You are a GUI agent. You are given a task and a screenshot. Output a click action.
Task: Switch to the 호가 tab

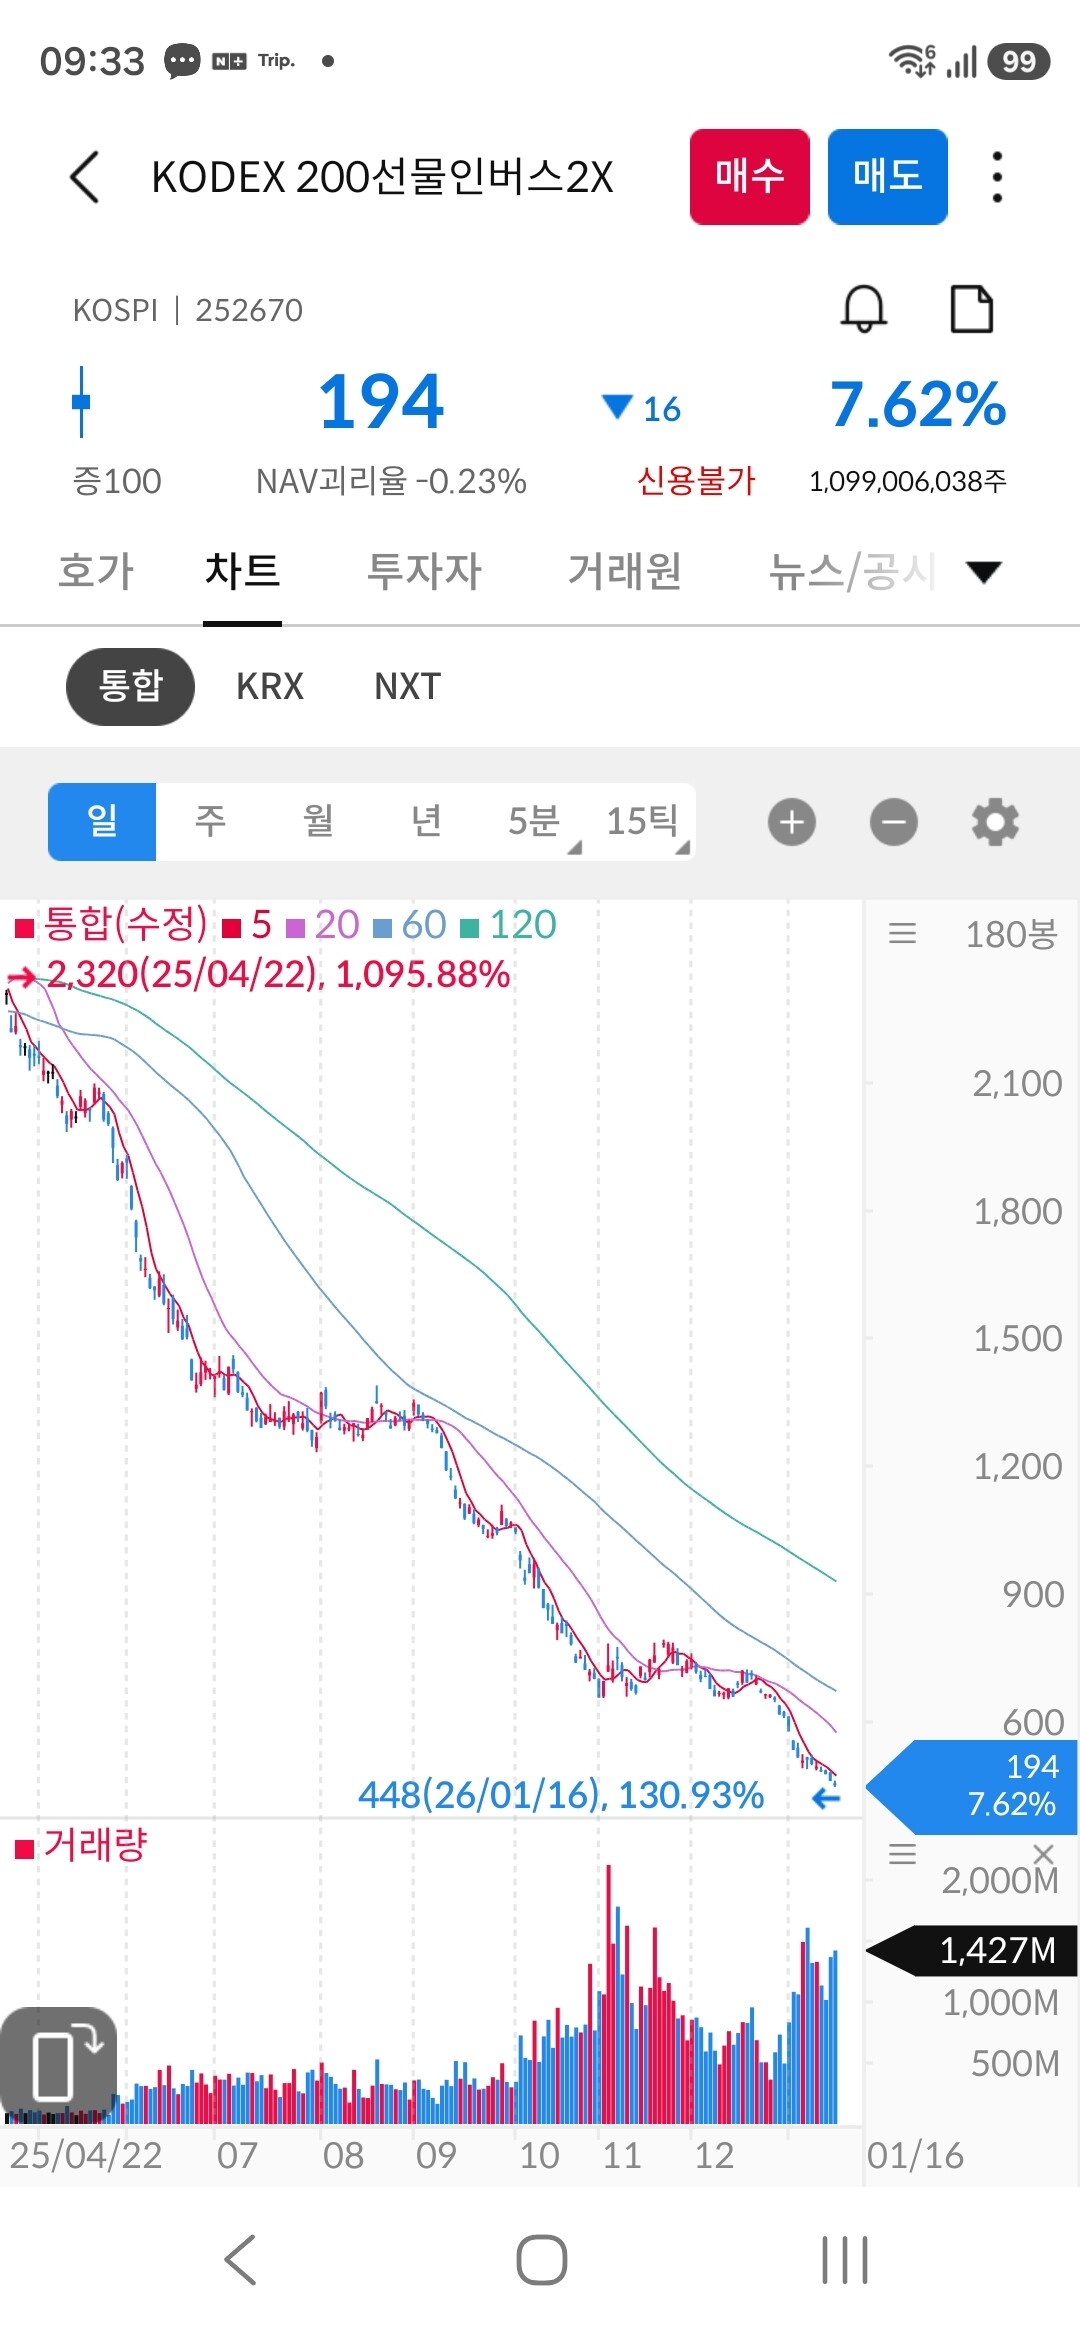pos(96,572)
